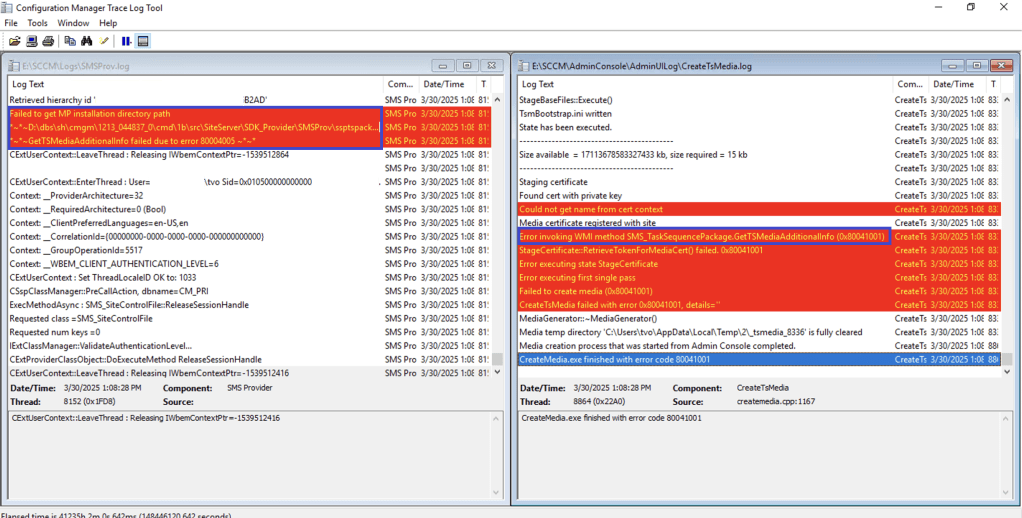Open the Tools menu

coord(37,23)
